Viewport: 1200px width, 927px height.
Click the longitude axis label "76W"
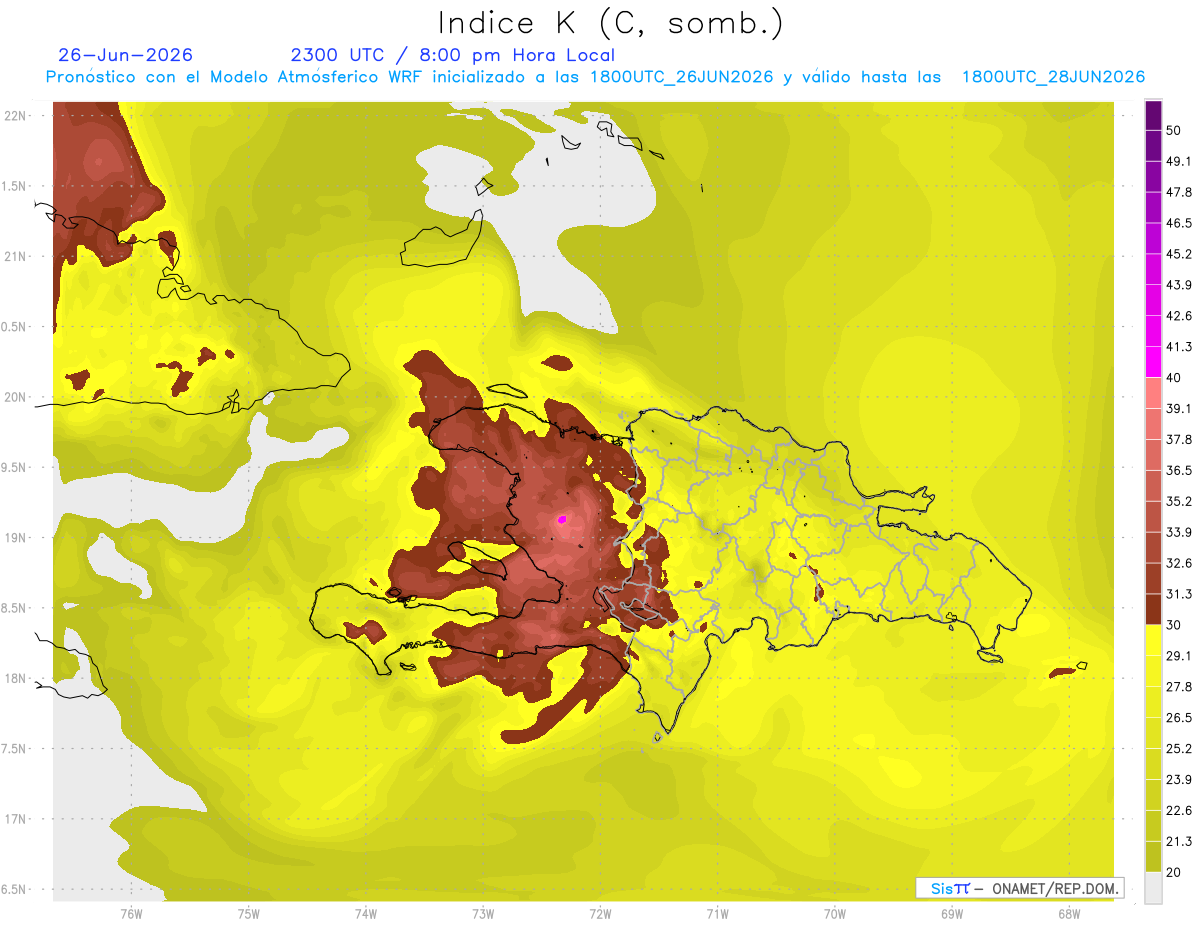[x=131, y=913]
